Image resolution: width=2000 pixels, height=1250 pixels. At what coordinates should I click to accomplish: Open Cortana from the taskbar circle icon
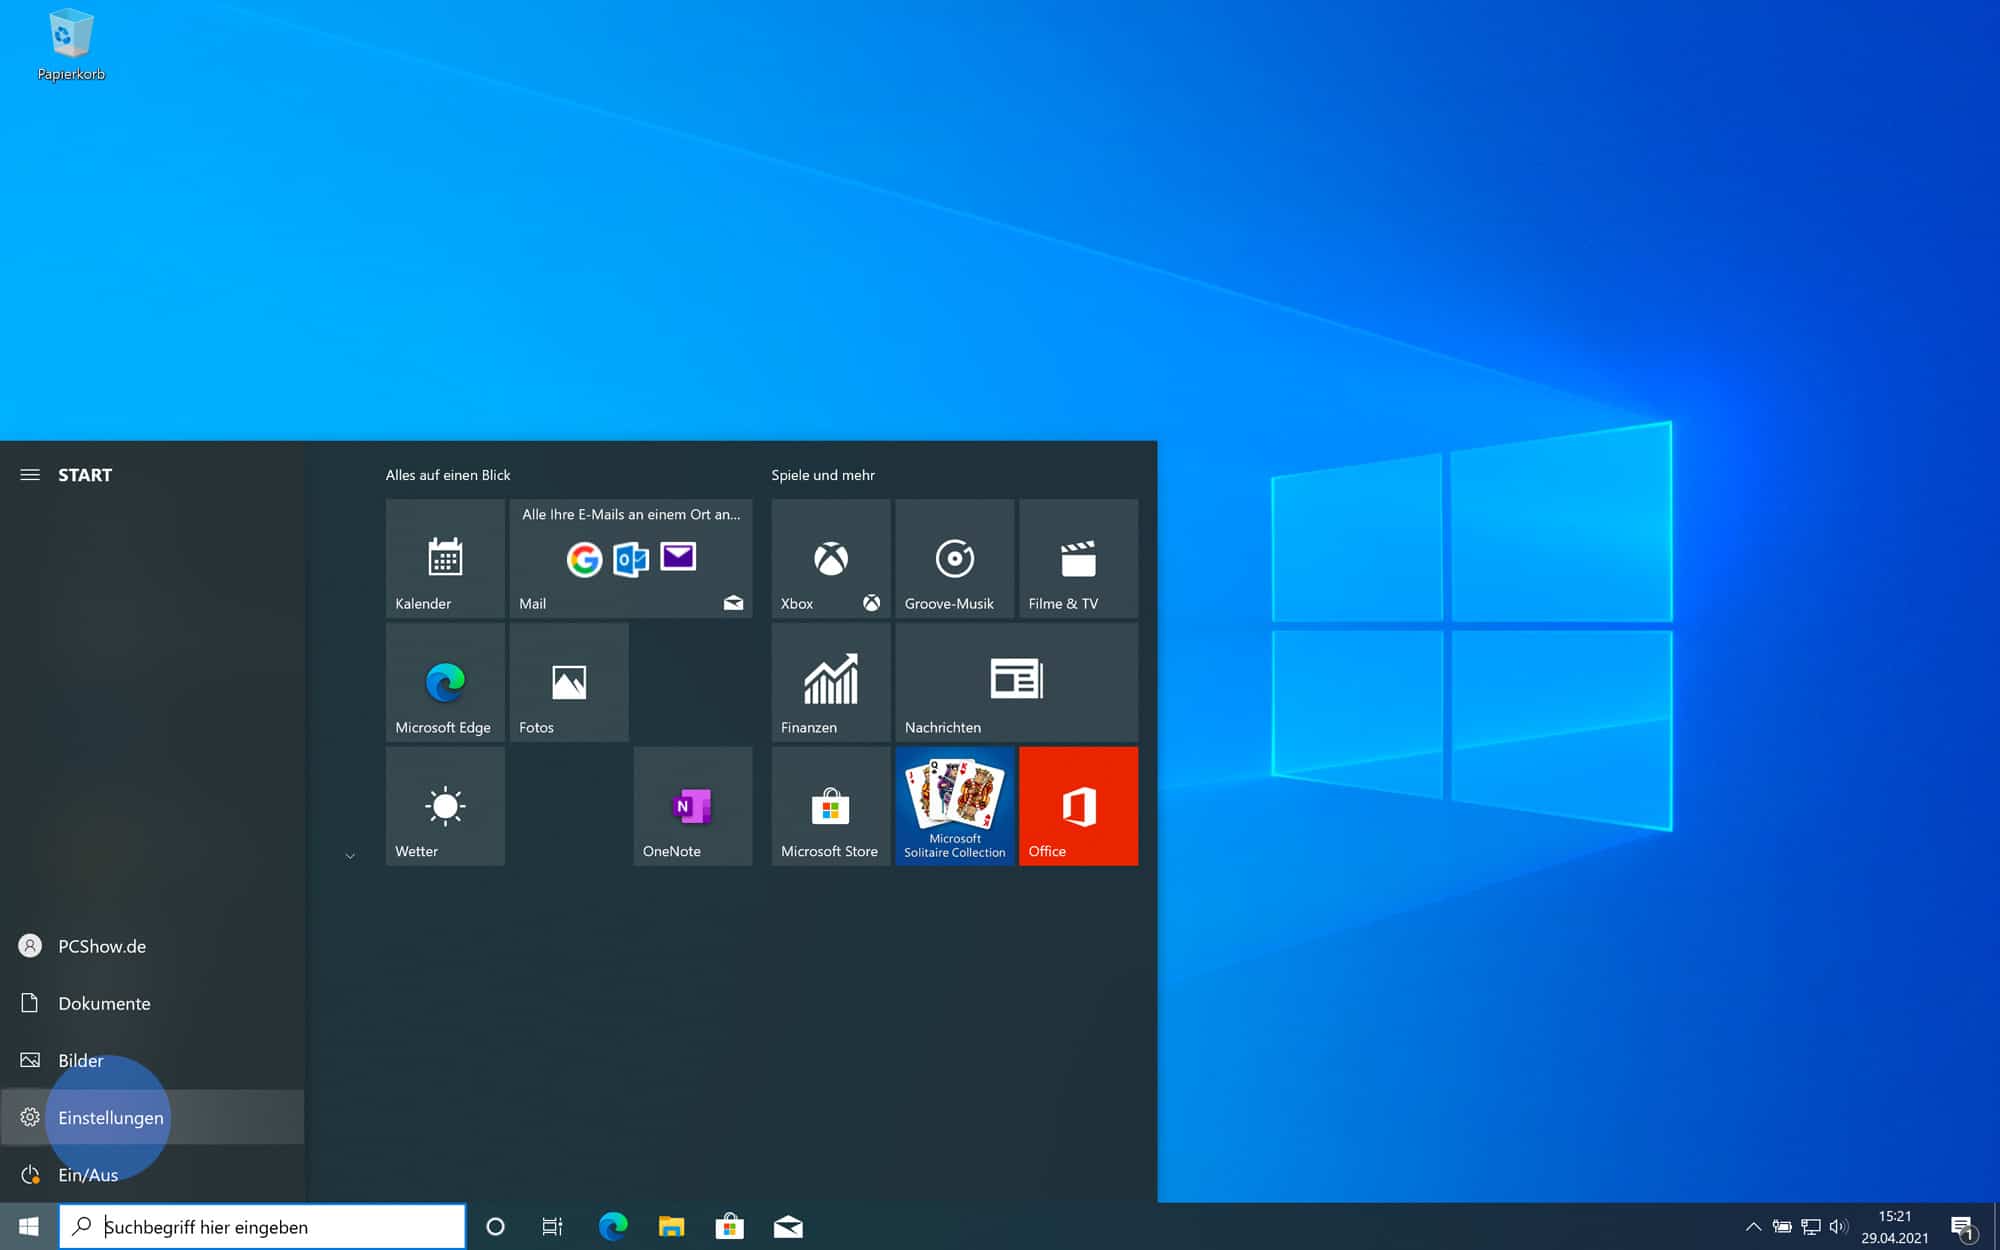pyautogui.click(x=495, y=1226)
